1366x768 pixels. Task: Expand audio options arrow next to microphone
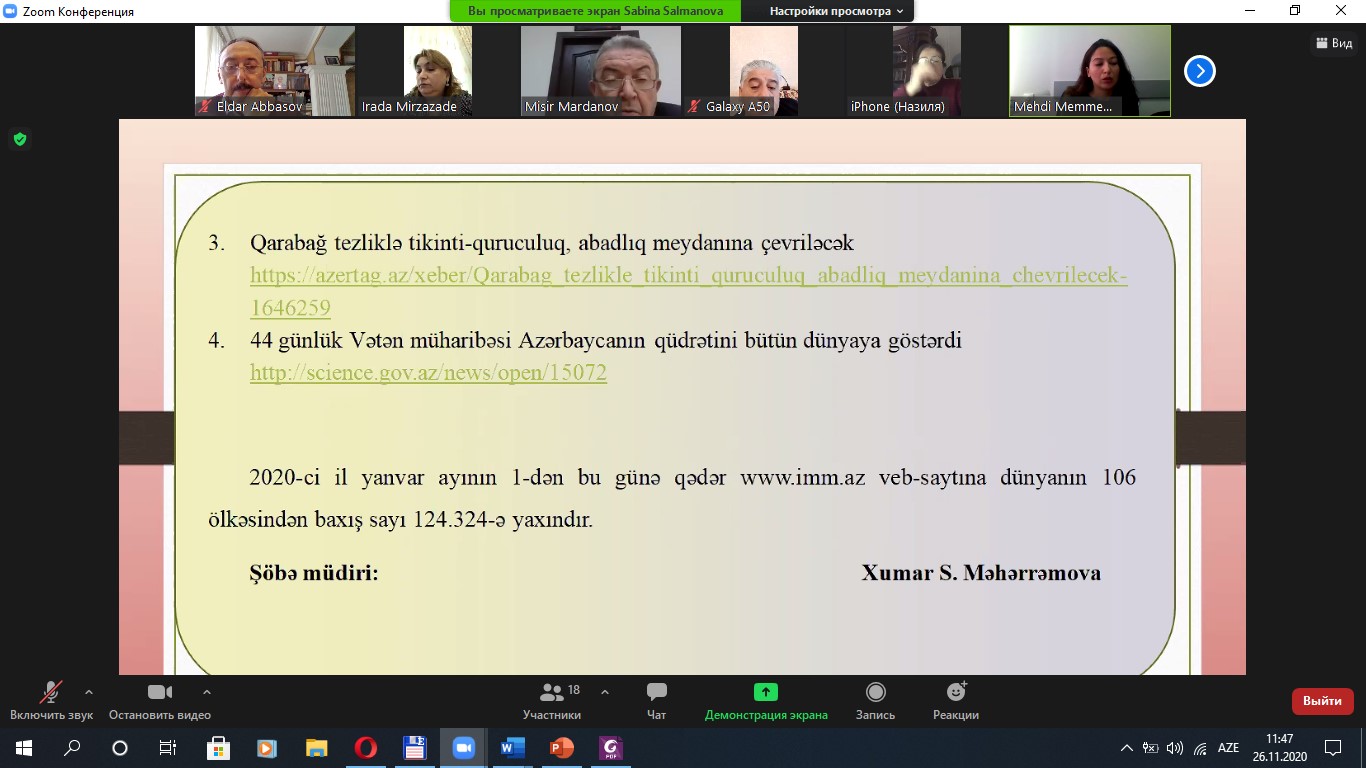[89, 691]
